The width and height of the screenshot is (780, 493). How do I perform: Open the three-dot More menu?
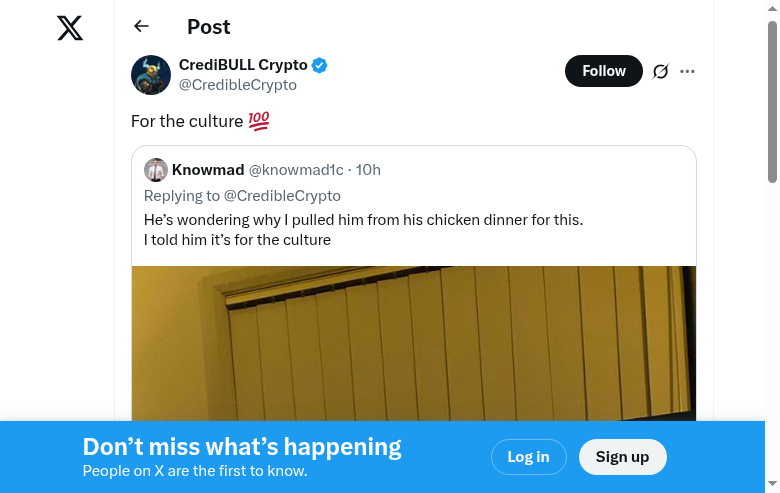coord(687,71)
